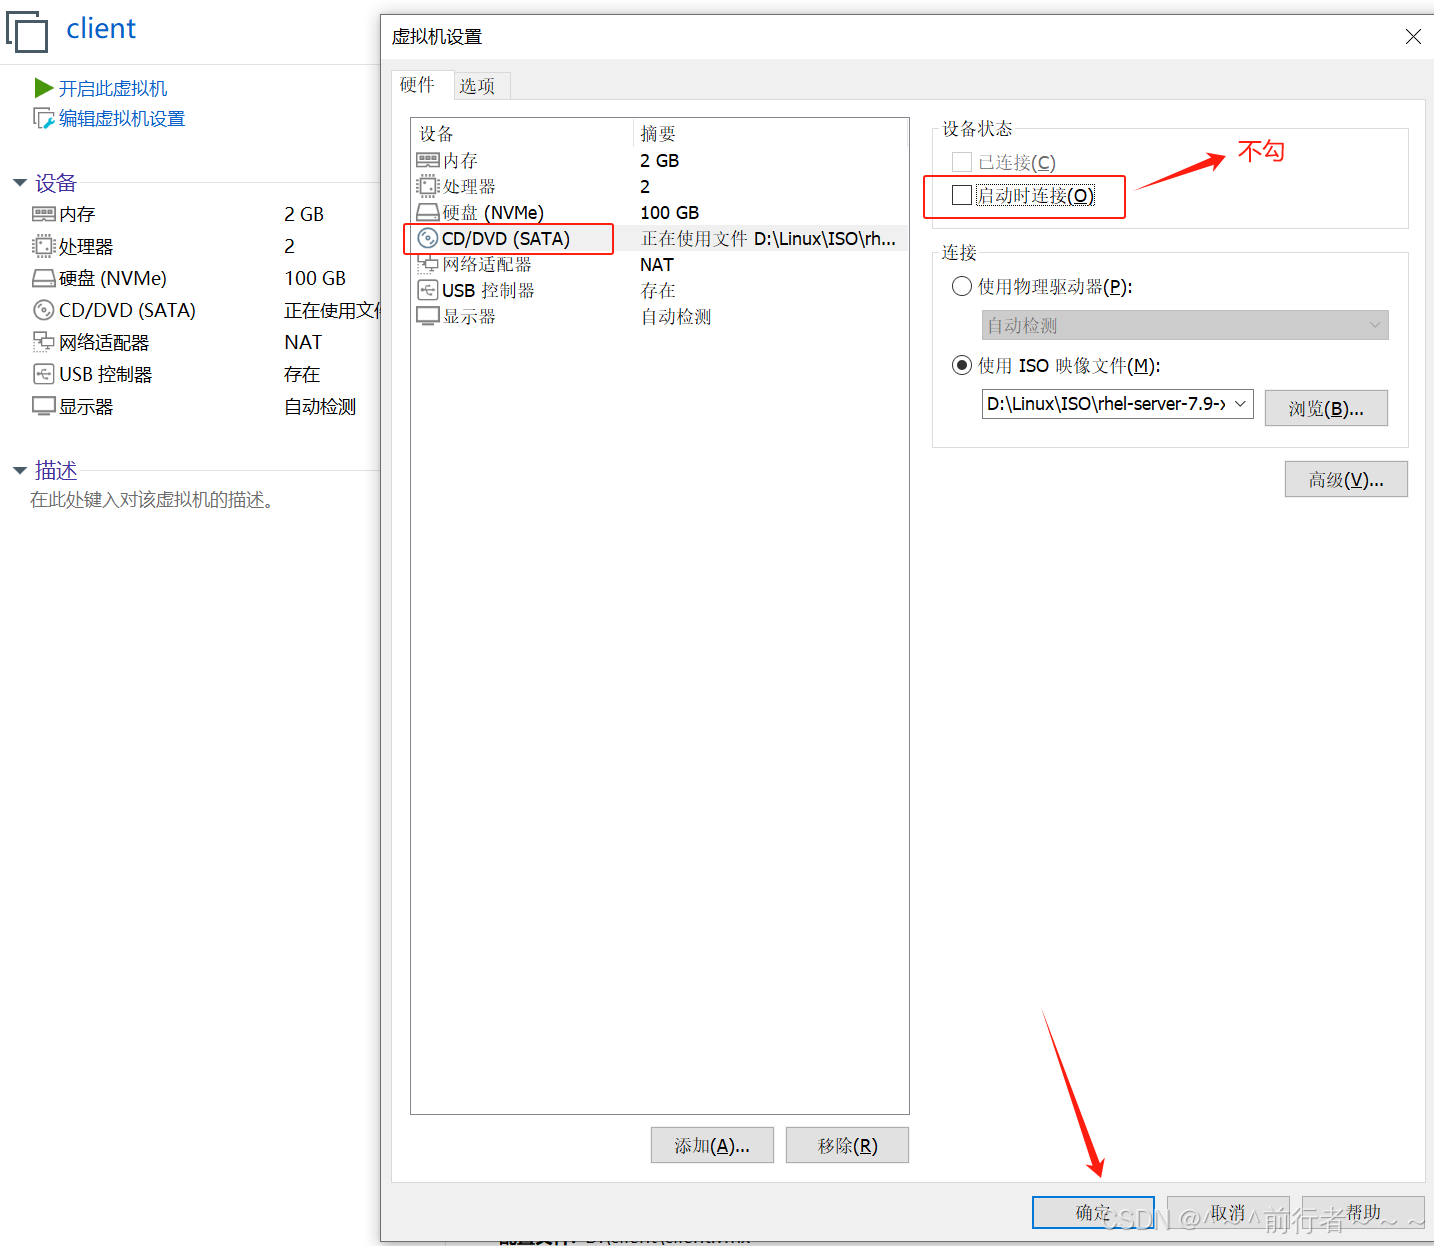The image size is (1434, 1246).
Task: Click the 编辑虚拟机设置 link
Action: click(122, 118)
